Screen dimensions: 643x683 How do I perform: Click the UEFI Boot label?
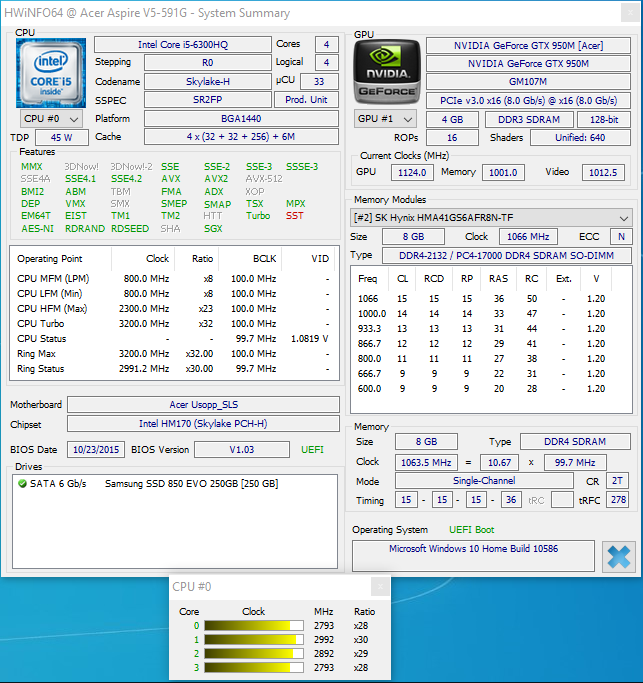pyautogui.click(x=471, y=530)
